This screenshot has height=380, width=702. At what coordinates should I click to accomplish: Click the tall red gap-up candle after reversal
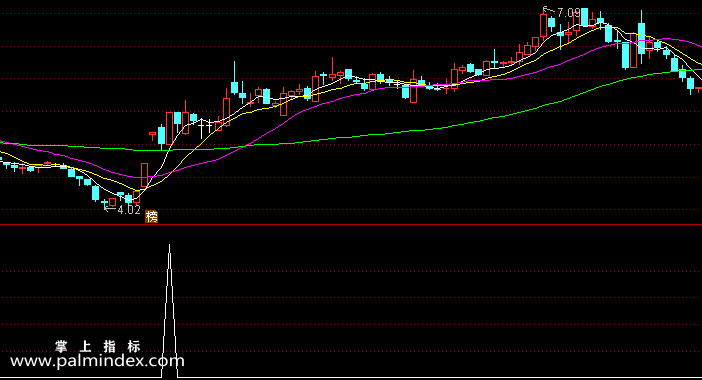[169, 128]
